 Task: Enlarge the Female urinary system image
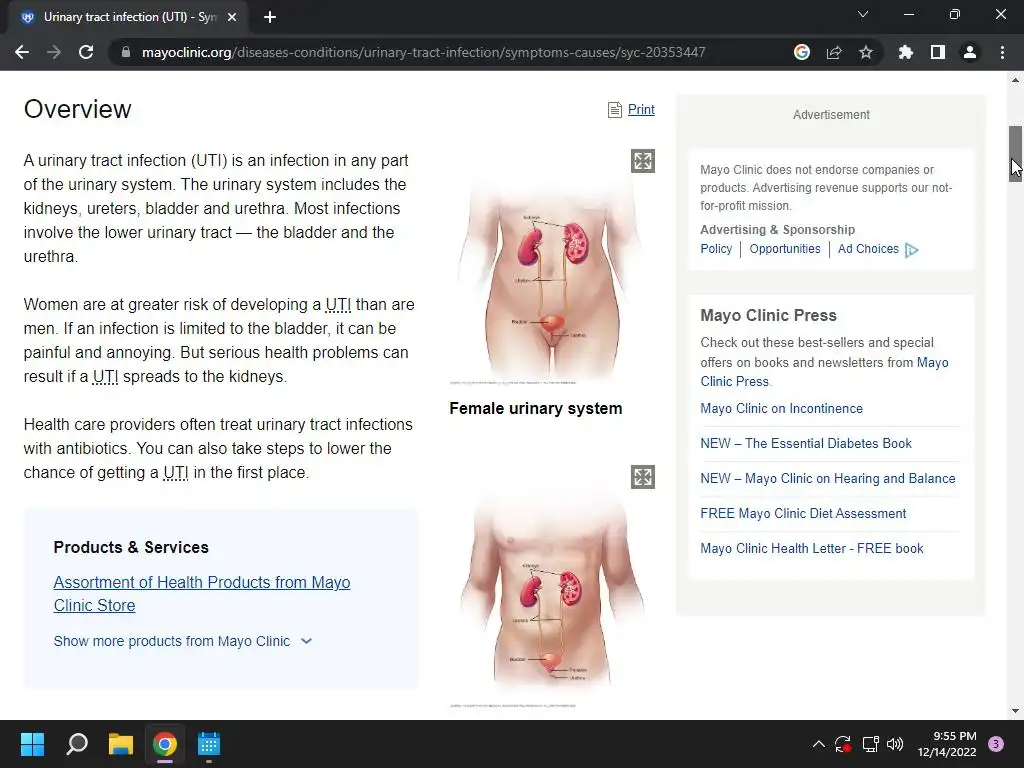pyautogui.click(x=643, y=161)
